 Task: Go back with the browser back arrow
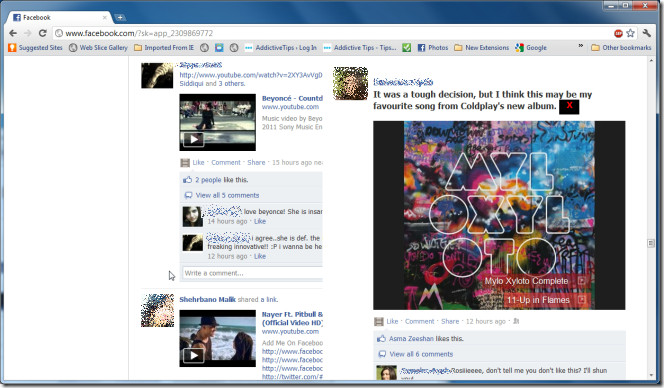pos(13,33)
